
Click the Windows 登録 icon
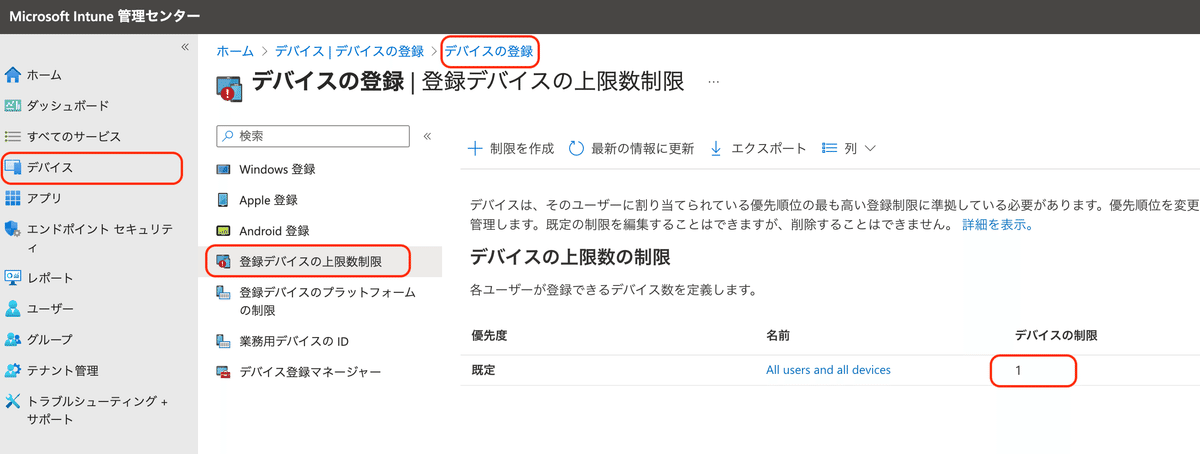pyautogui.click(x=223, y=169)
